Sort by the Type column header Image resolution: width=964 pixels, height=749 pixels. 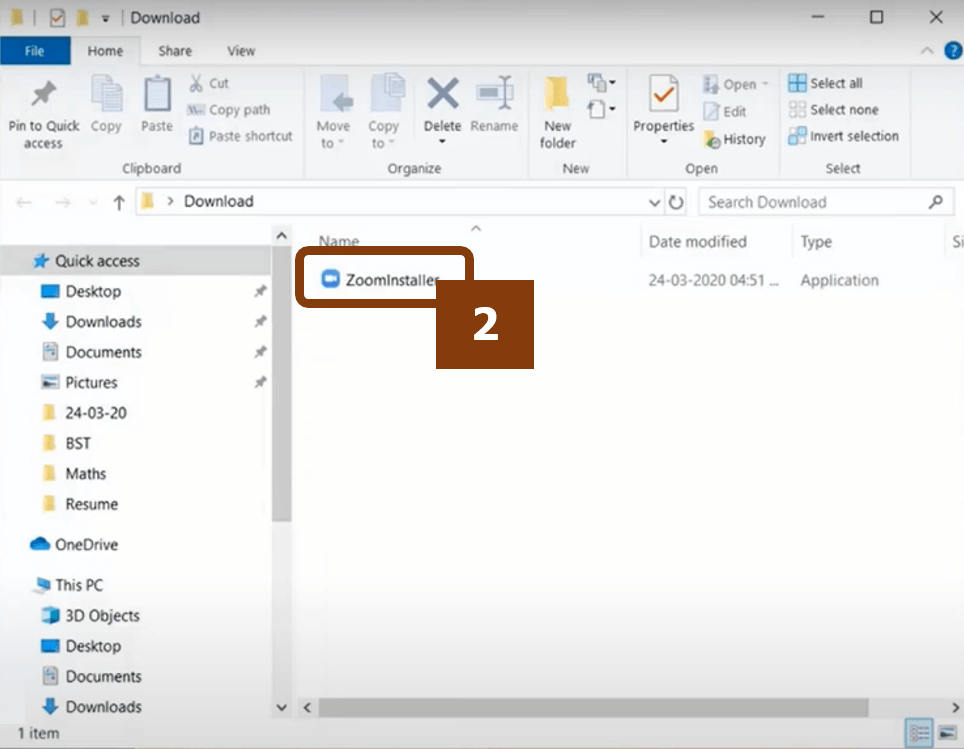click(816, 242)
